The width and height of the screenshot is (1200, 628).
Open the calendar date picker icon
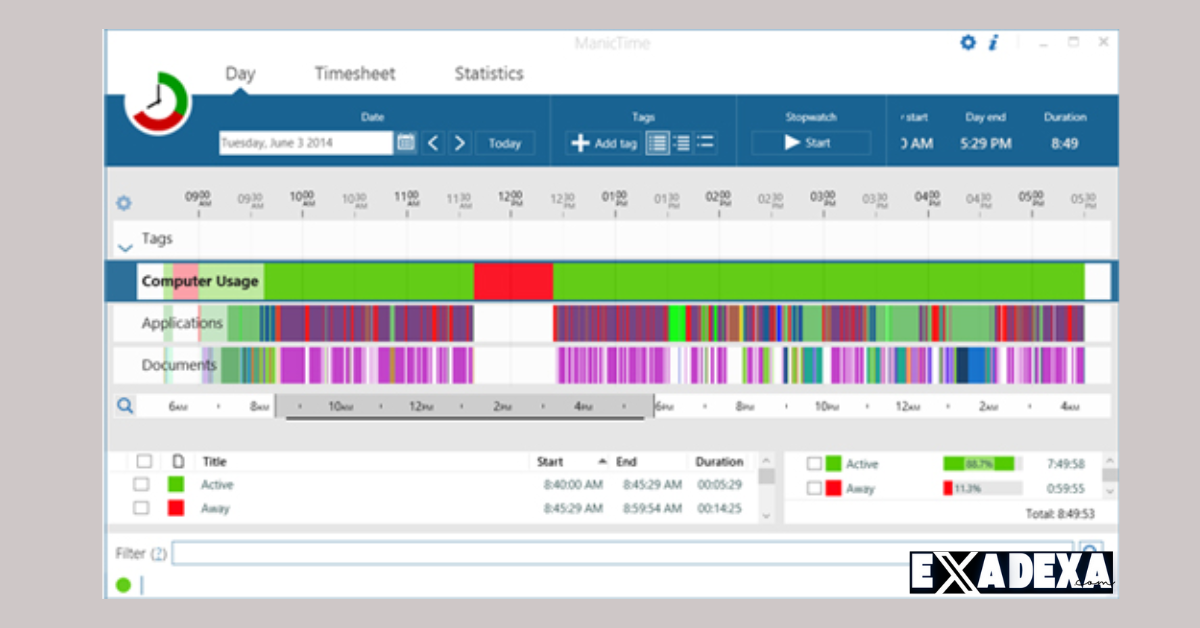(406, 143)
